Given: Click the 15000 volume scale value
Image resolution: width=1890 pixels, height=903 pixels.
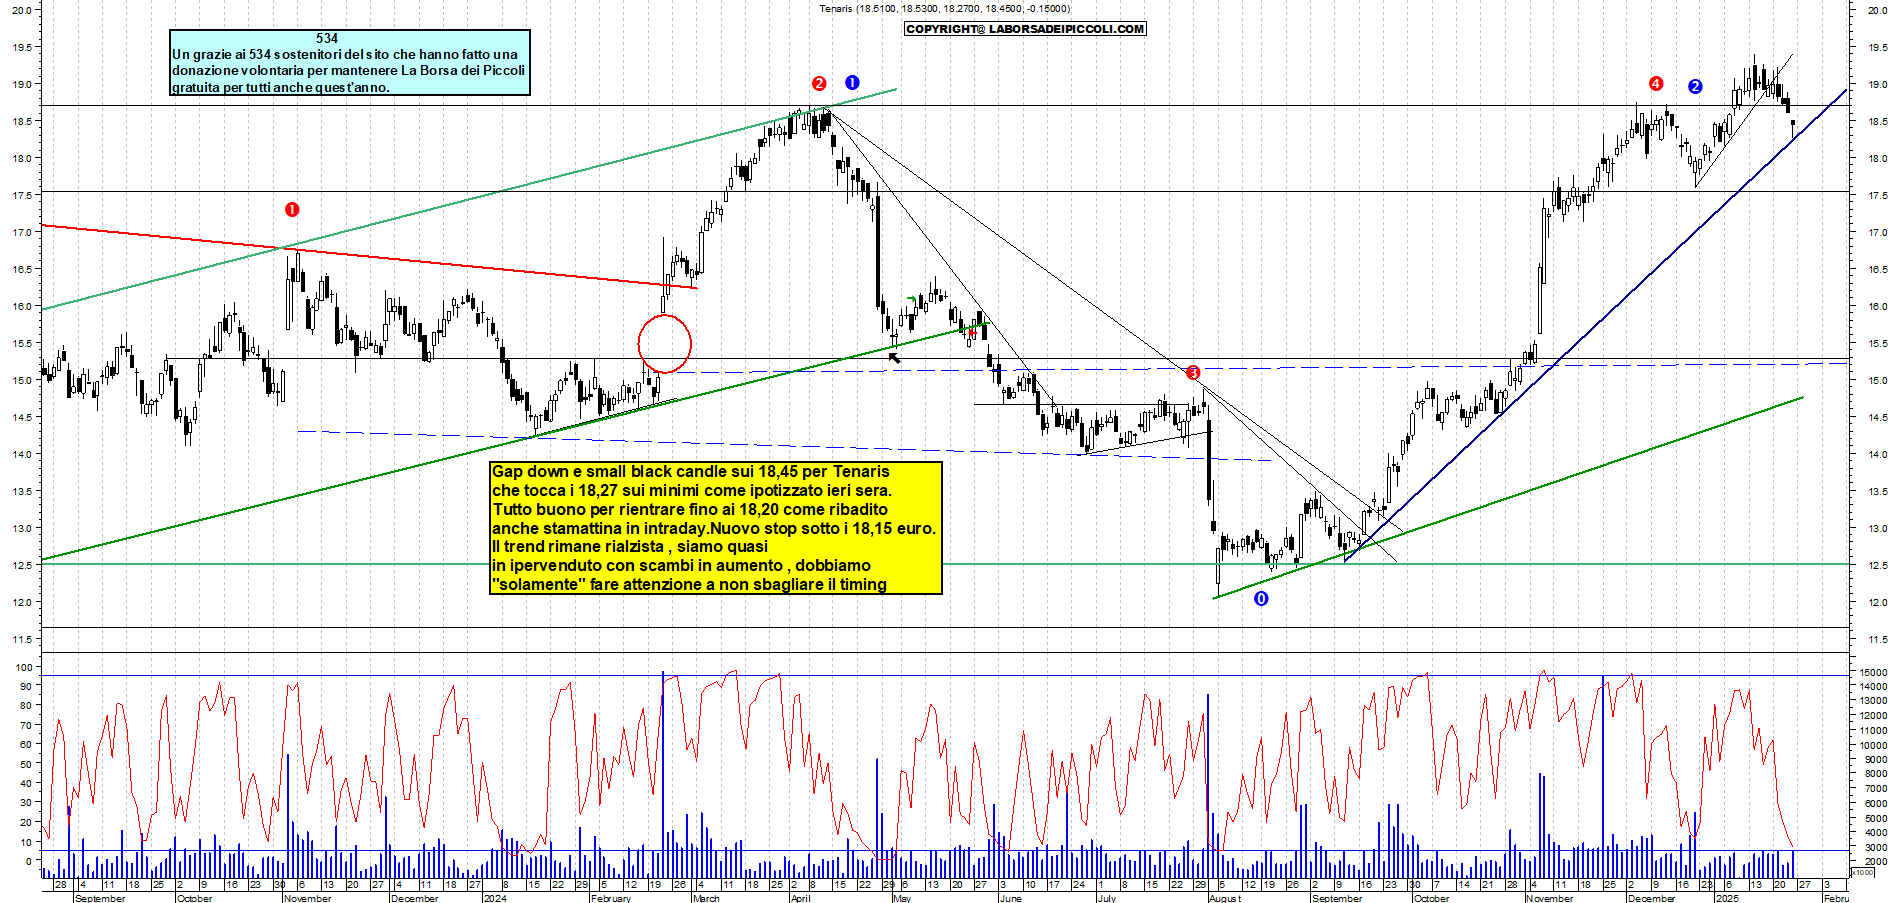Looking at the screenshot, I should (1872, 672).
